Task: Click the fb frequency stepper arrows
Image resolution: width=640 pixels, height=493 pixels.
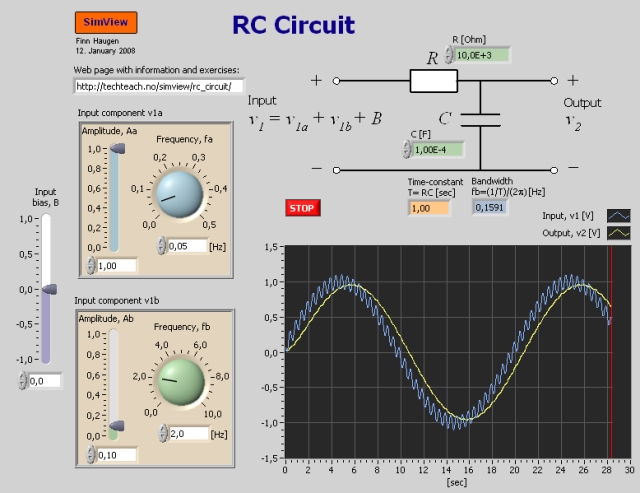Action: pos(163,433)
